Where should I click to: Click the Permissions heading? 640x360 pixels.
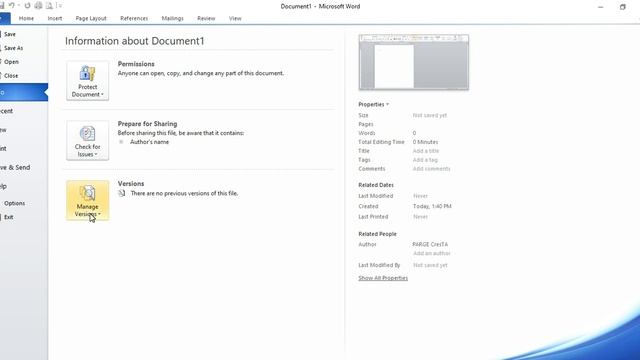coord(136,64)
